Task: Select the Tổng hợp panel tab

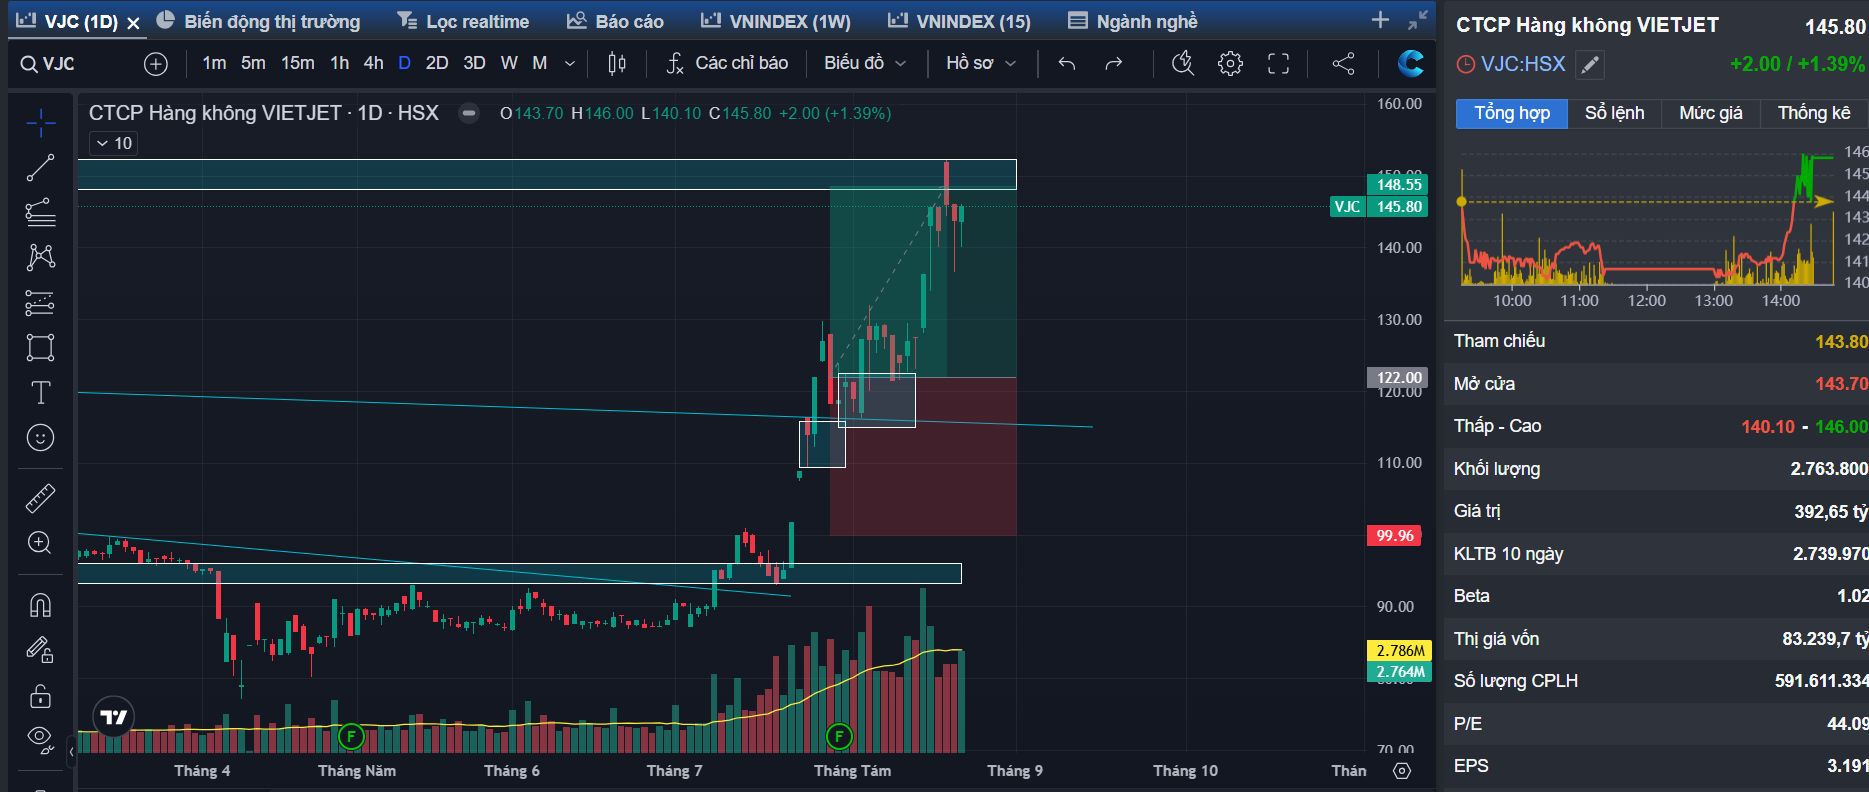Action: [x=1512, y=113]
